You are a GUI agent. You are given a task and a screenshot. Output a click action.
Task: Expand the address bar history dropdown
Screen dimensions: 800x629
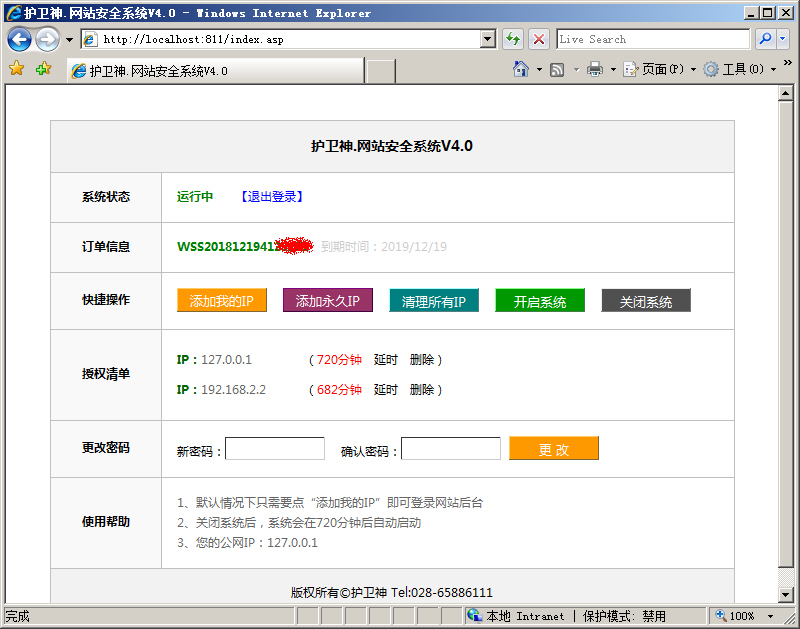(488, 39)
